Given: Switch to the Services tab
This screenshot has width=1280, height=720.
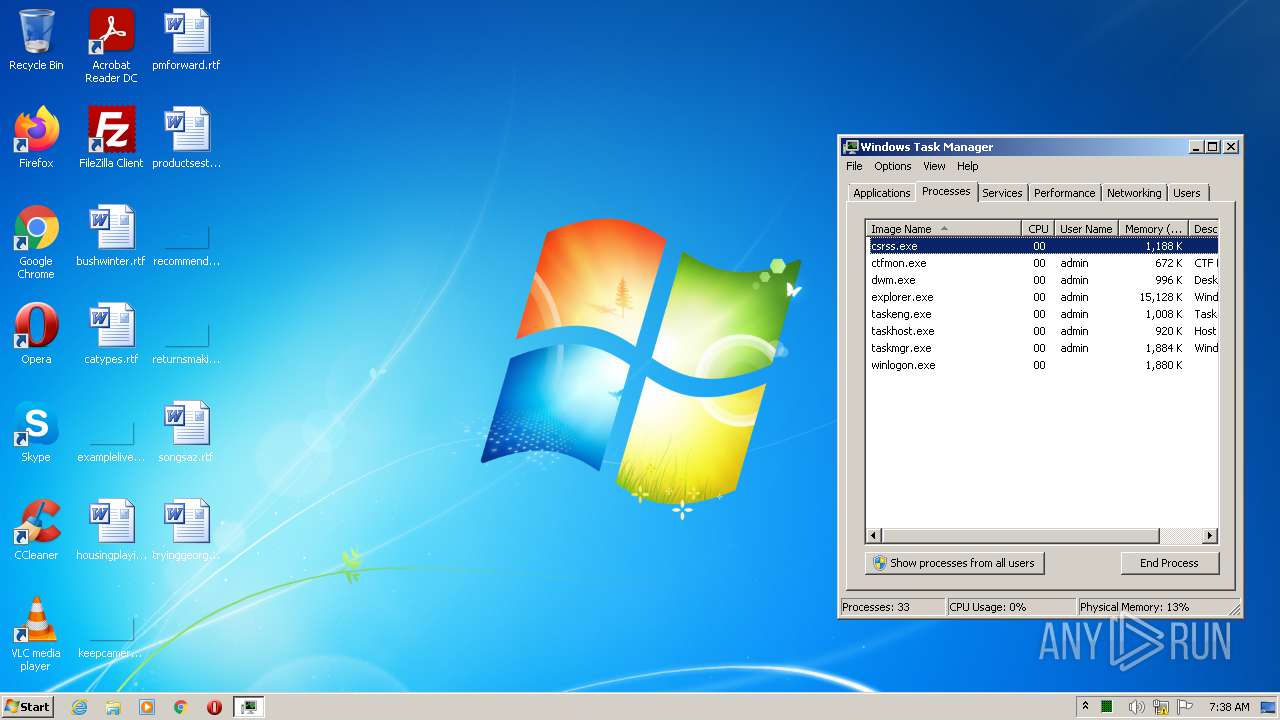Looking at the screenshot, I should point(1002,193).
